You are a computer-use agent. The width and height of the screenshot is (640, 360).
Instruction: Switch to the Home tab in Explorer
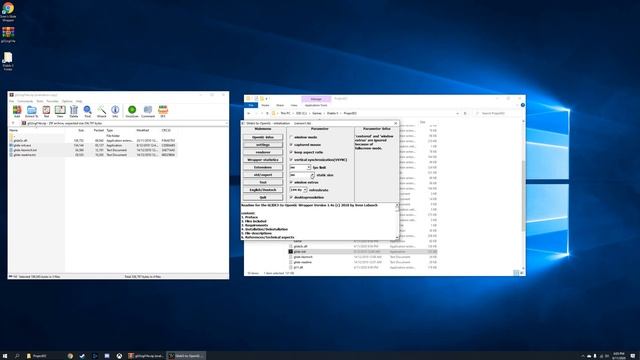(265, 105)
